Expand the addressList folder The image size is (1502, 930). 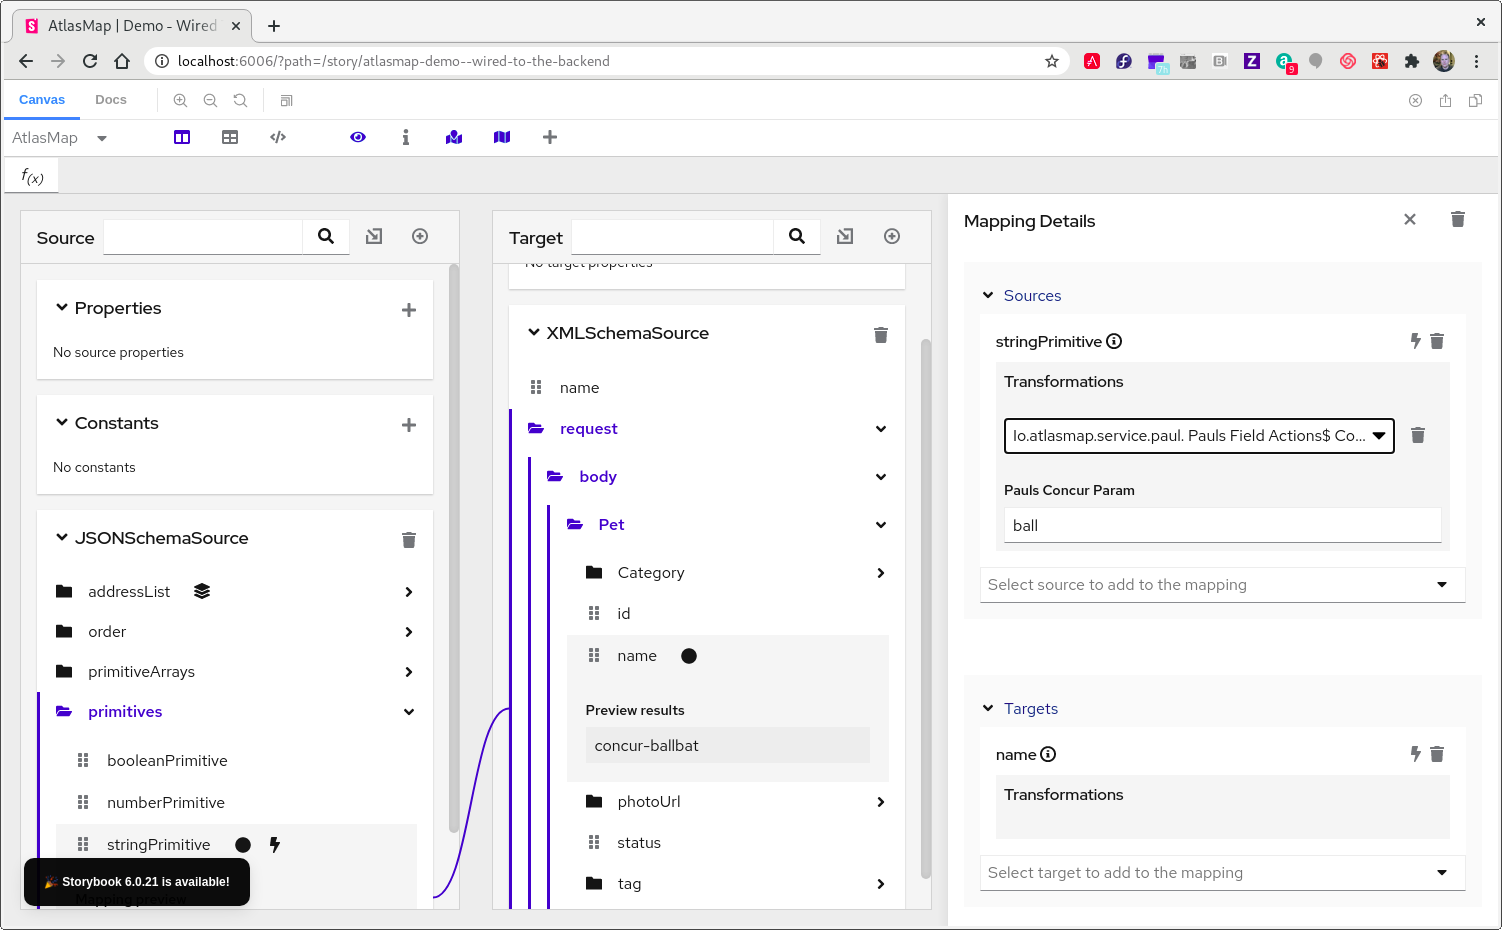click(x=408, y=592)
